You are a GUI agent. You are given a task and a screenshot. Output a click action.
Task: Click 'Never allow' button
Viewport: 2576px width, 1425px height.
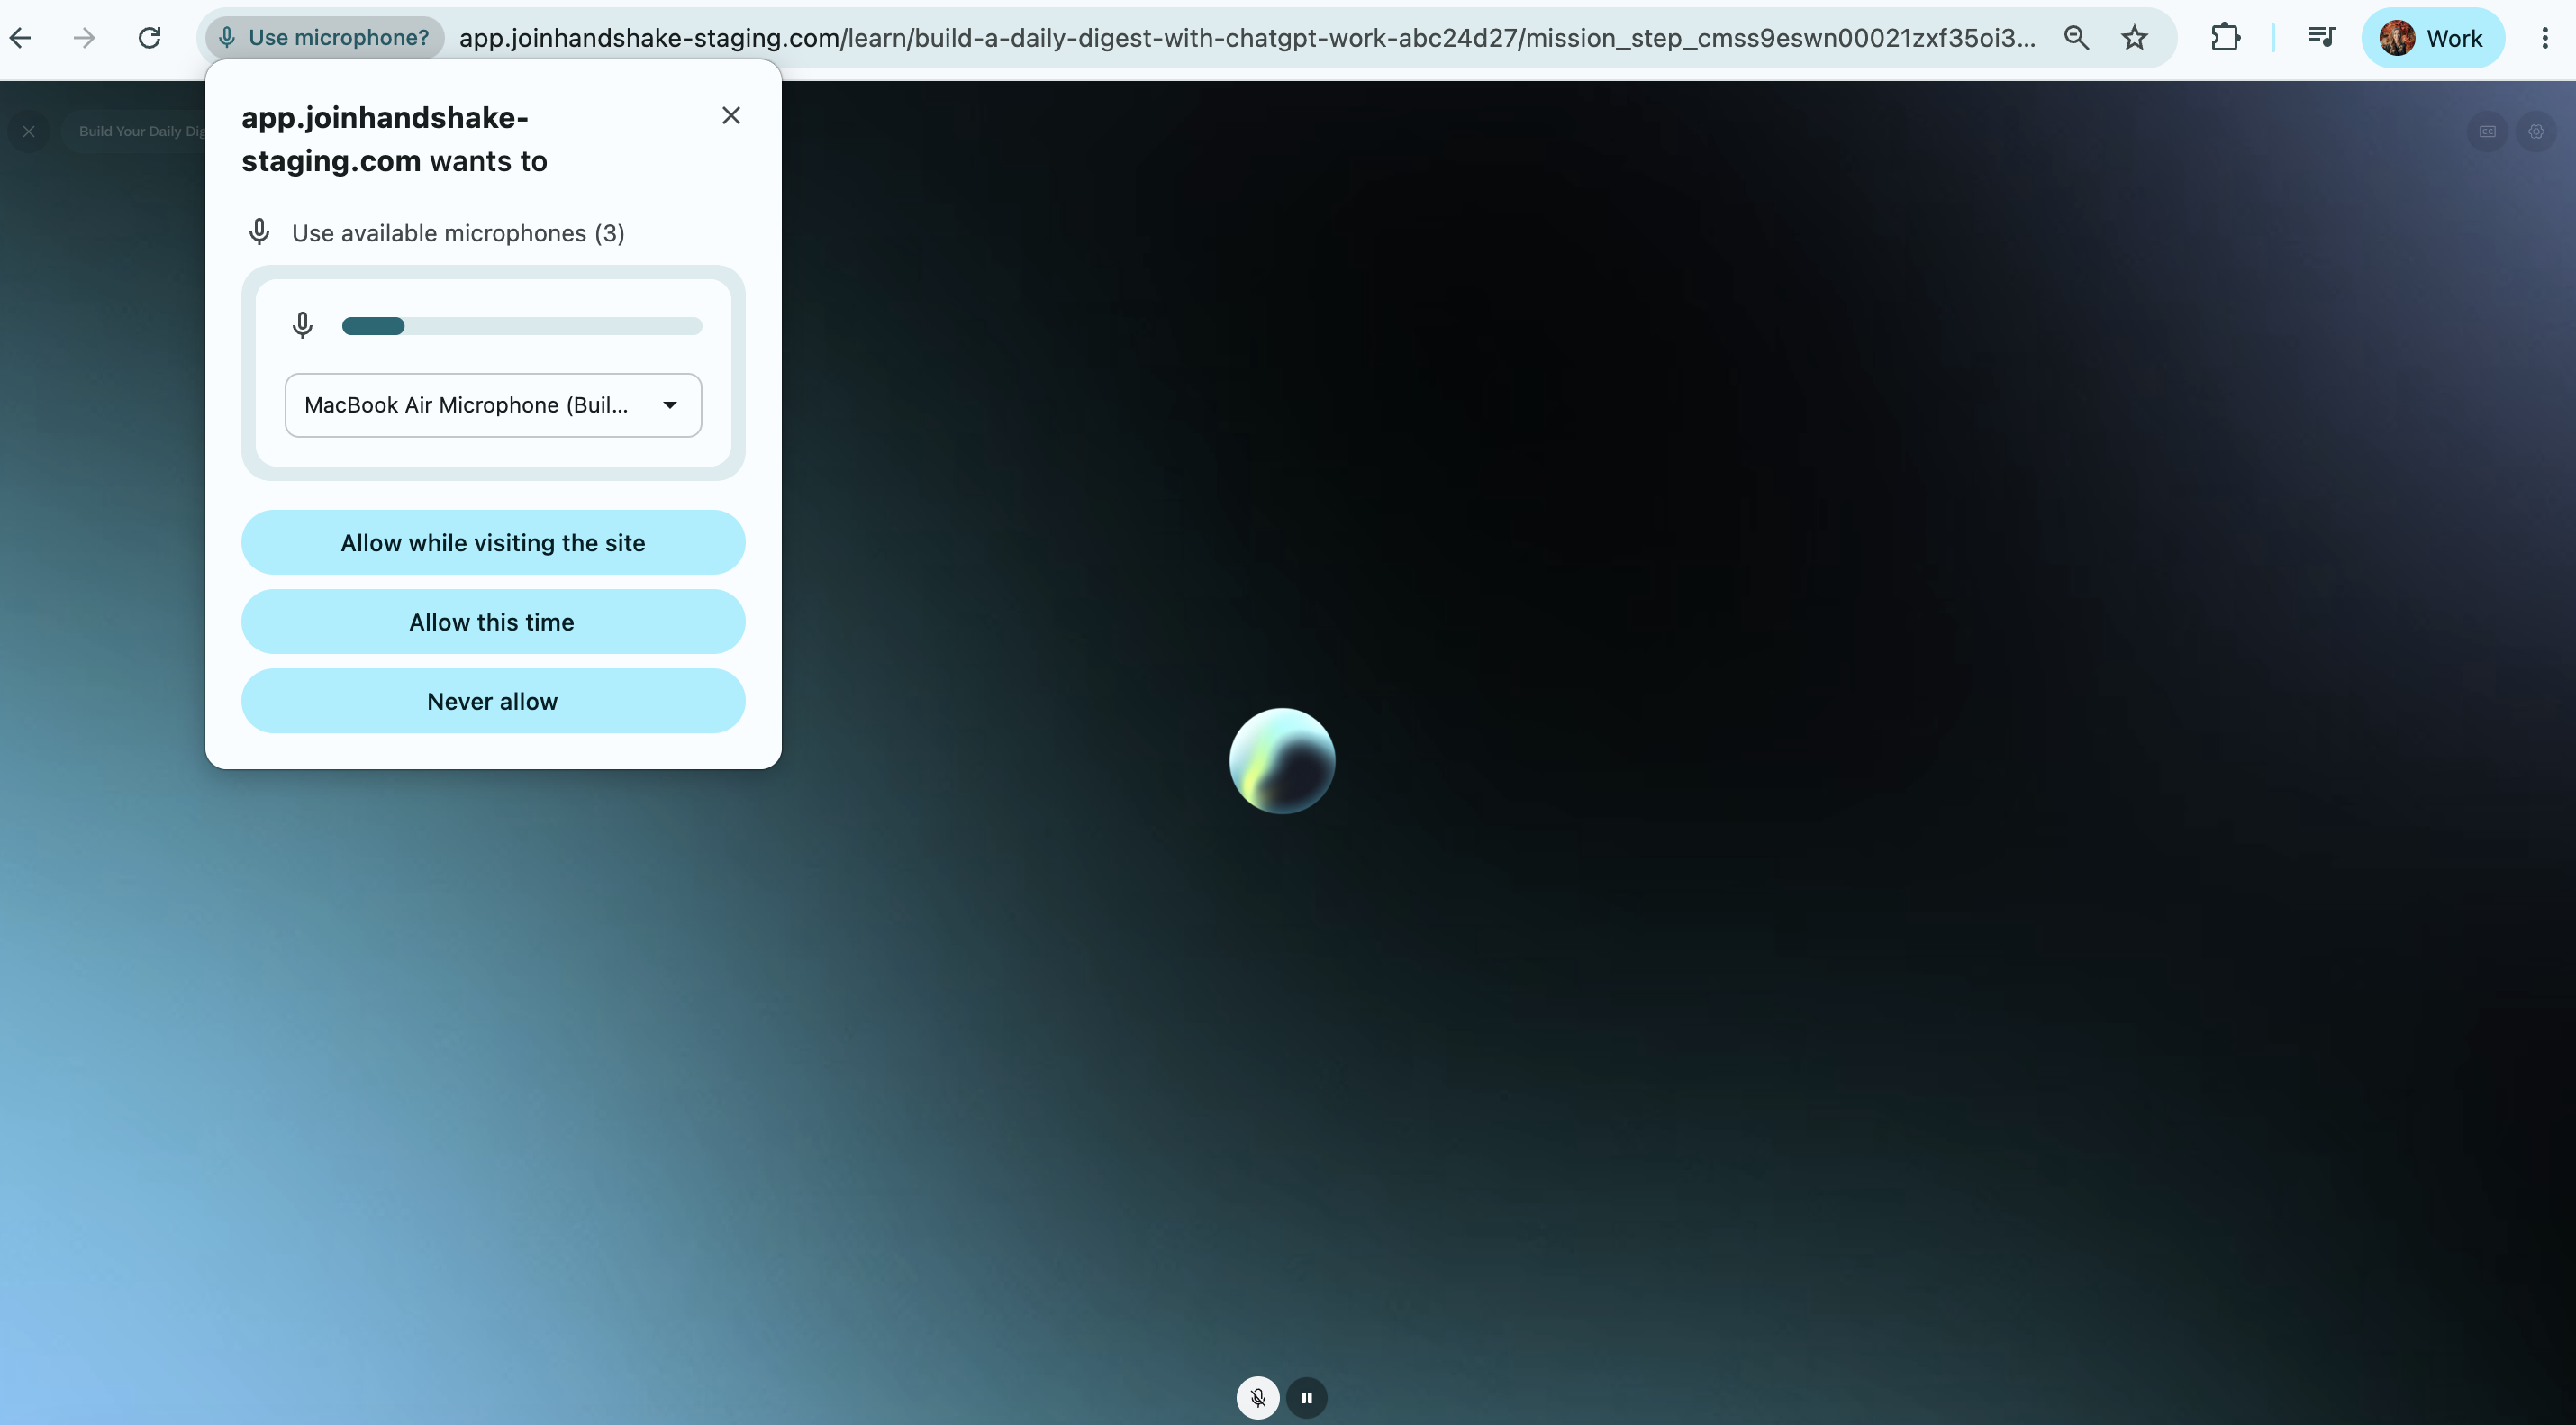[x=493, y=701]
